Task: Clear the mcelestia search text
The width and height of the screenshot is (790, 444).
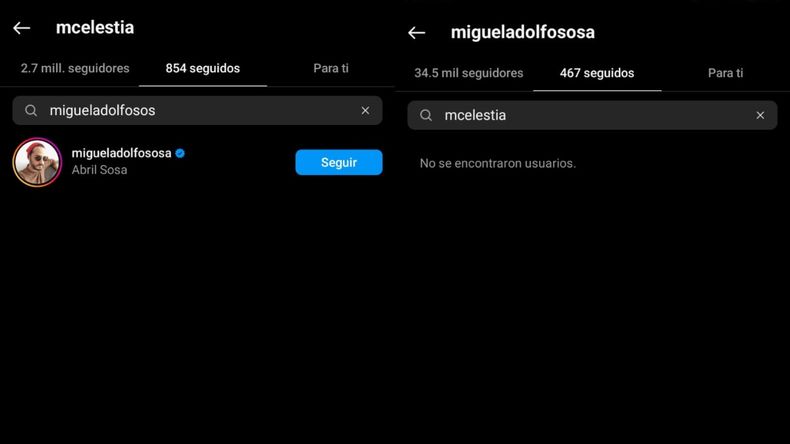Action: click(760, 115)
